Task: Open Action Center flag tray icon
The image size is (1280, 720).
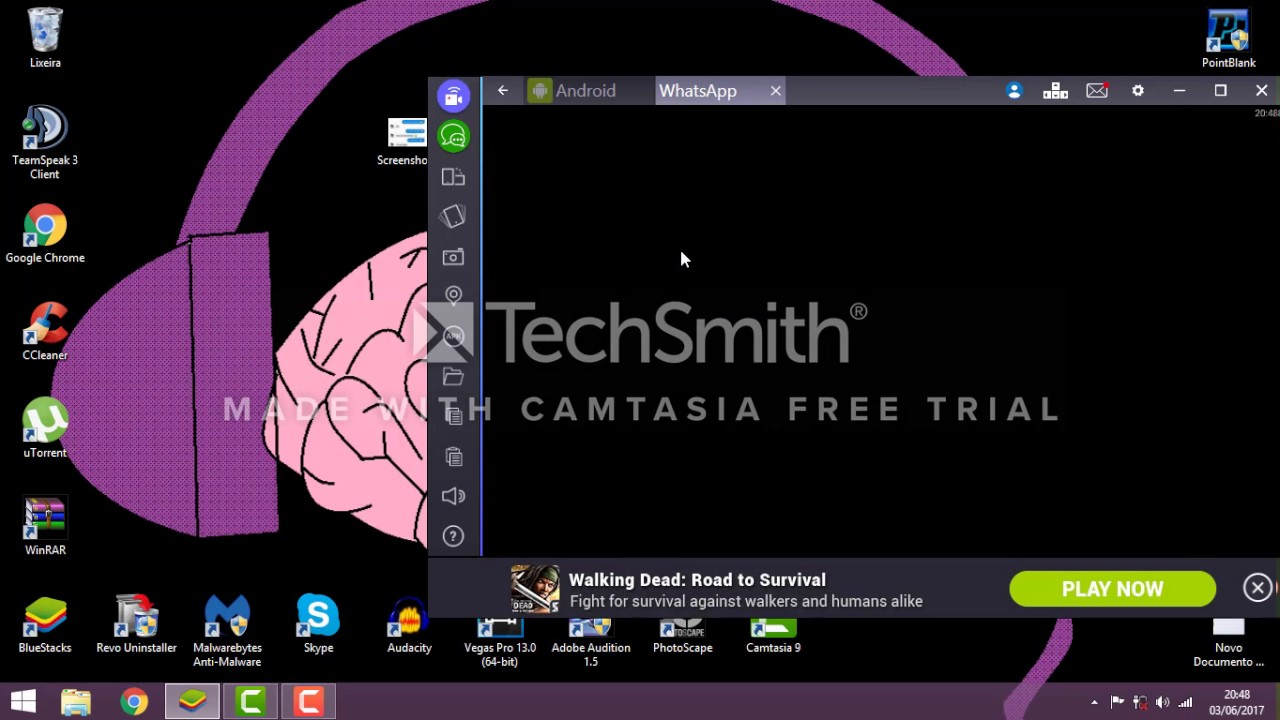Action: (x=1117, y=703)
